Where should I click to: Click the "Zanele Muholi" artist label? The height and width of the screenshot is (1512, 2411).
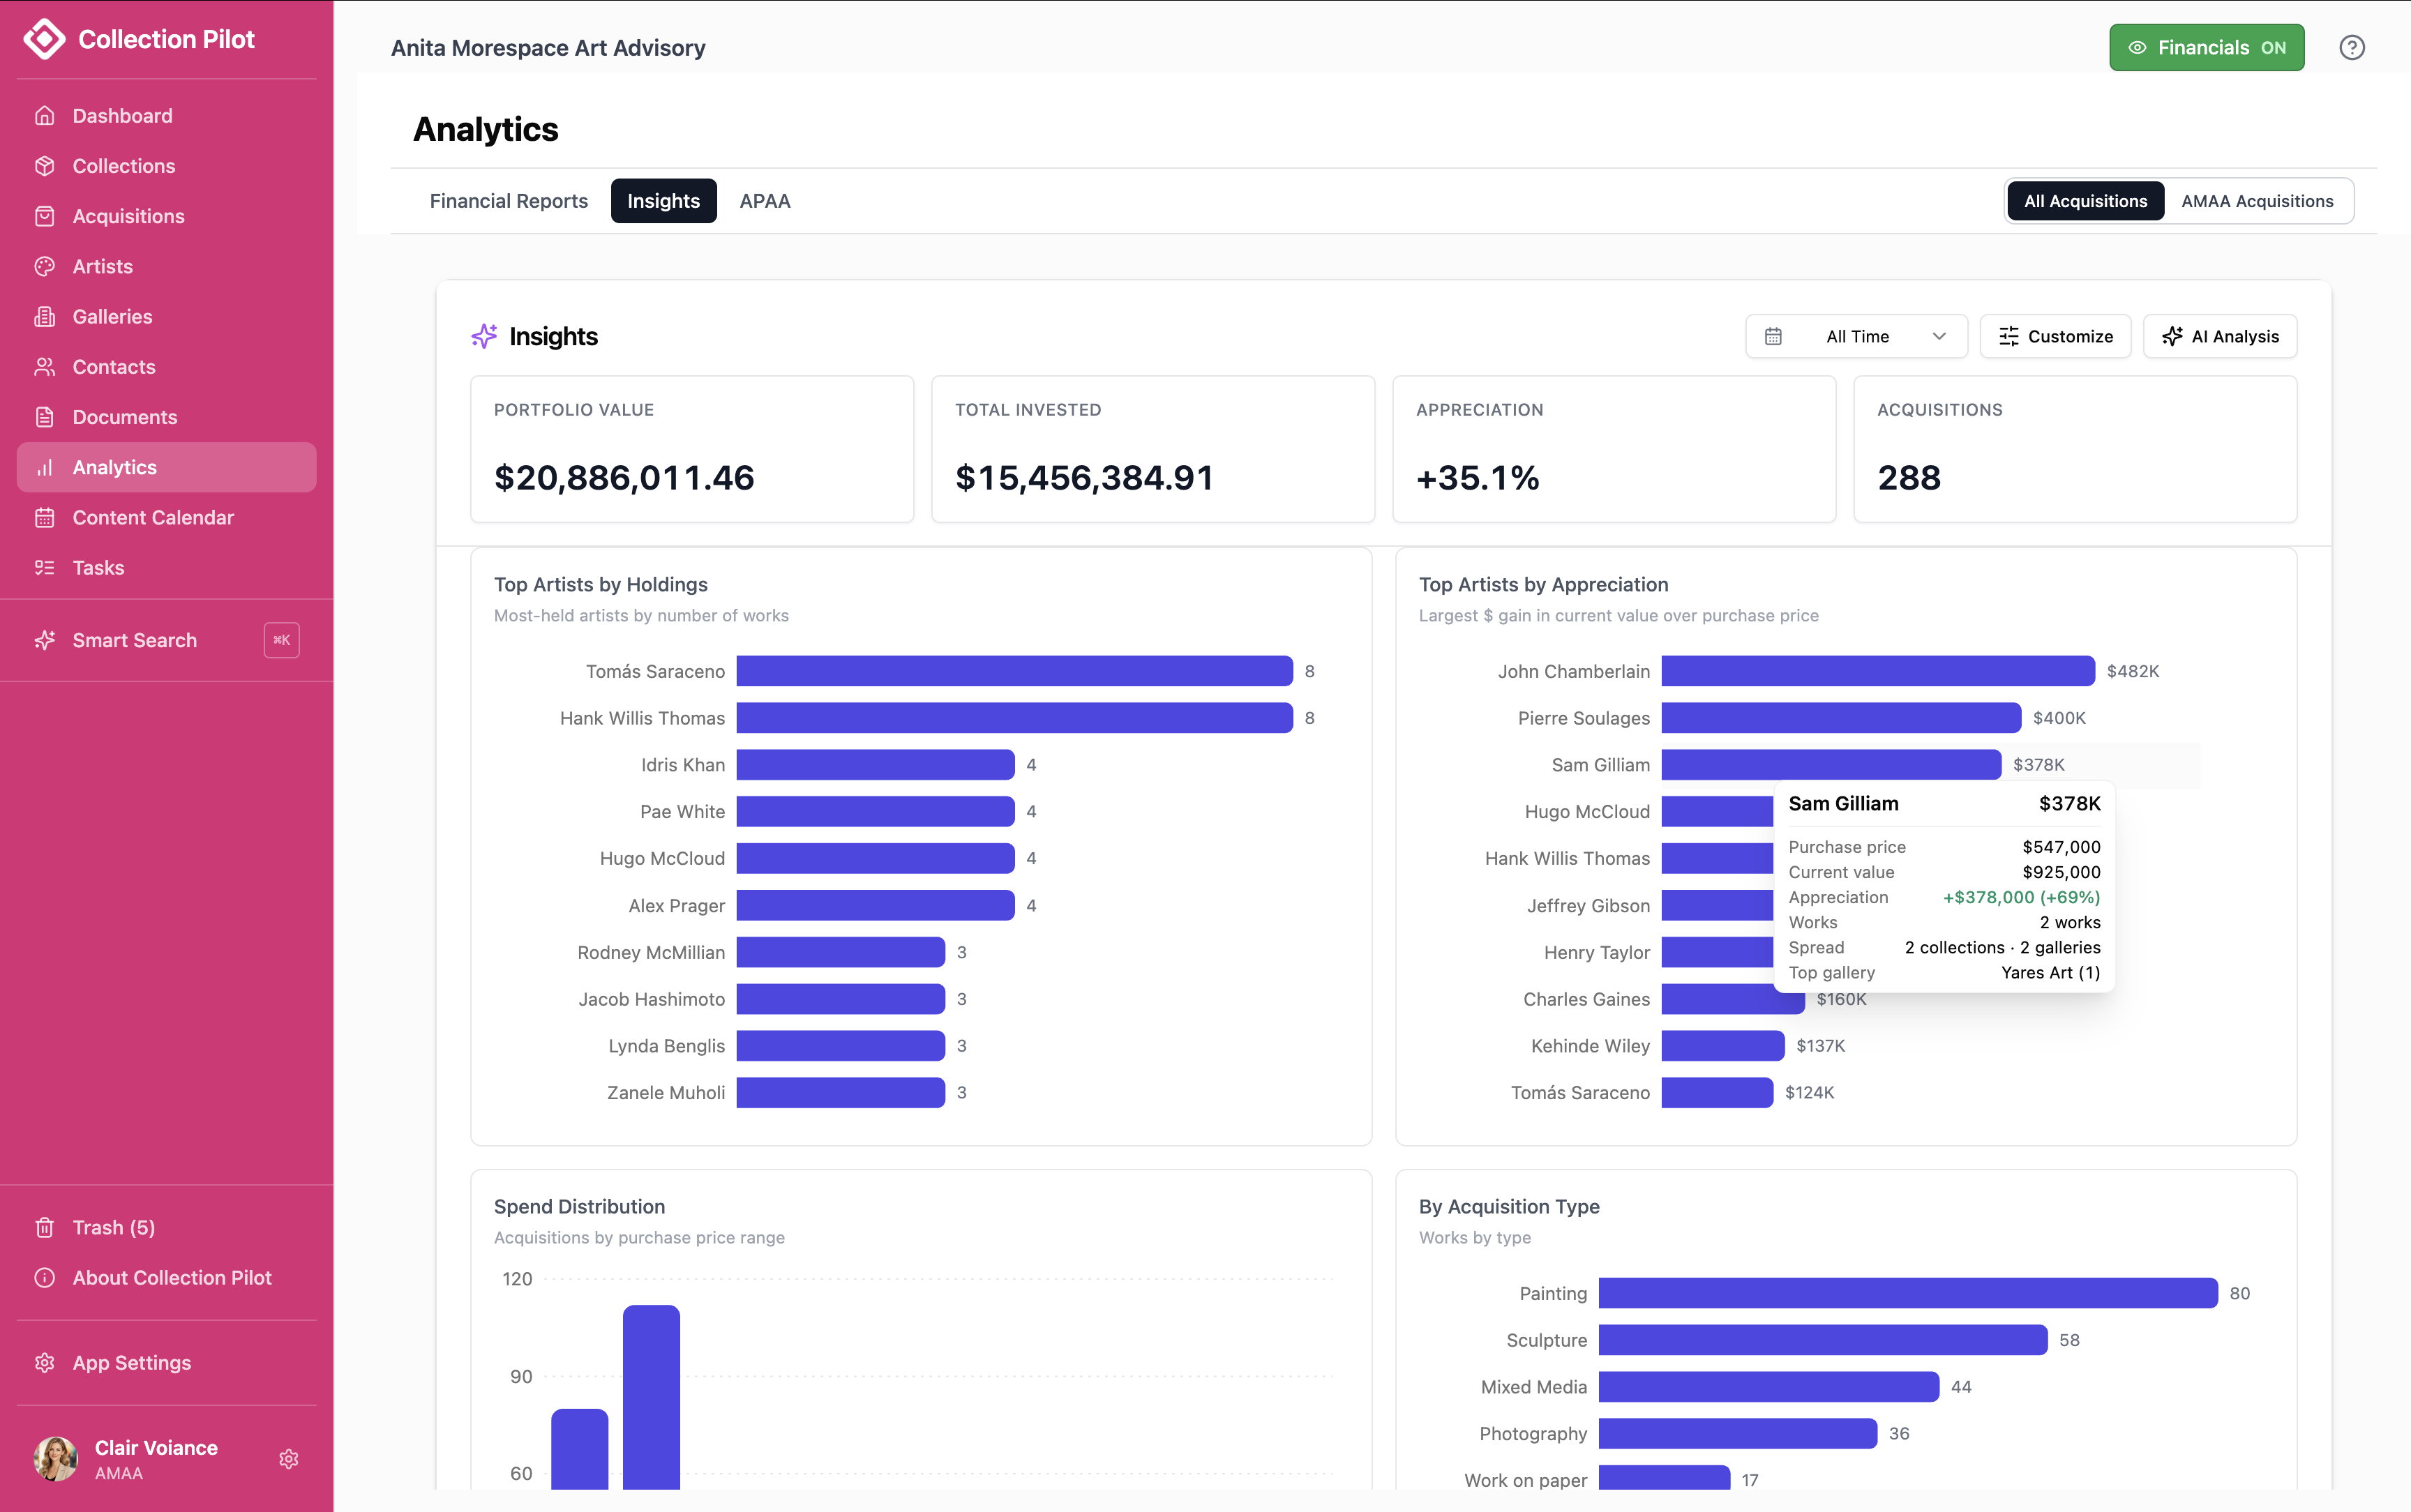tap(666, 1093)
